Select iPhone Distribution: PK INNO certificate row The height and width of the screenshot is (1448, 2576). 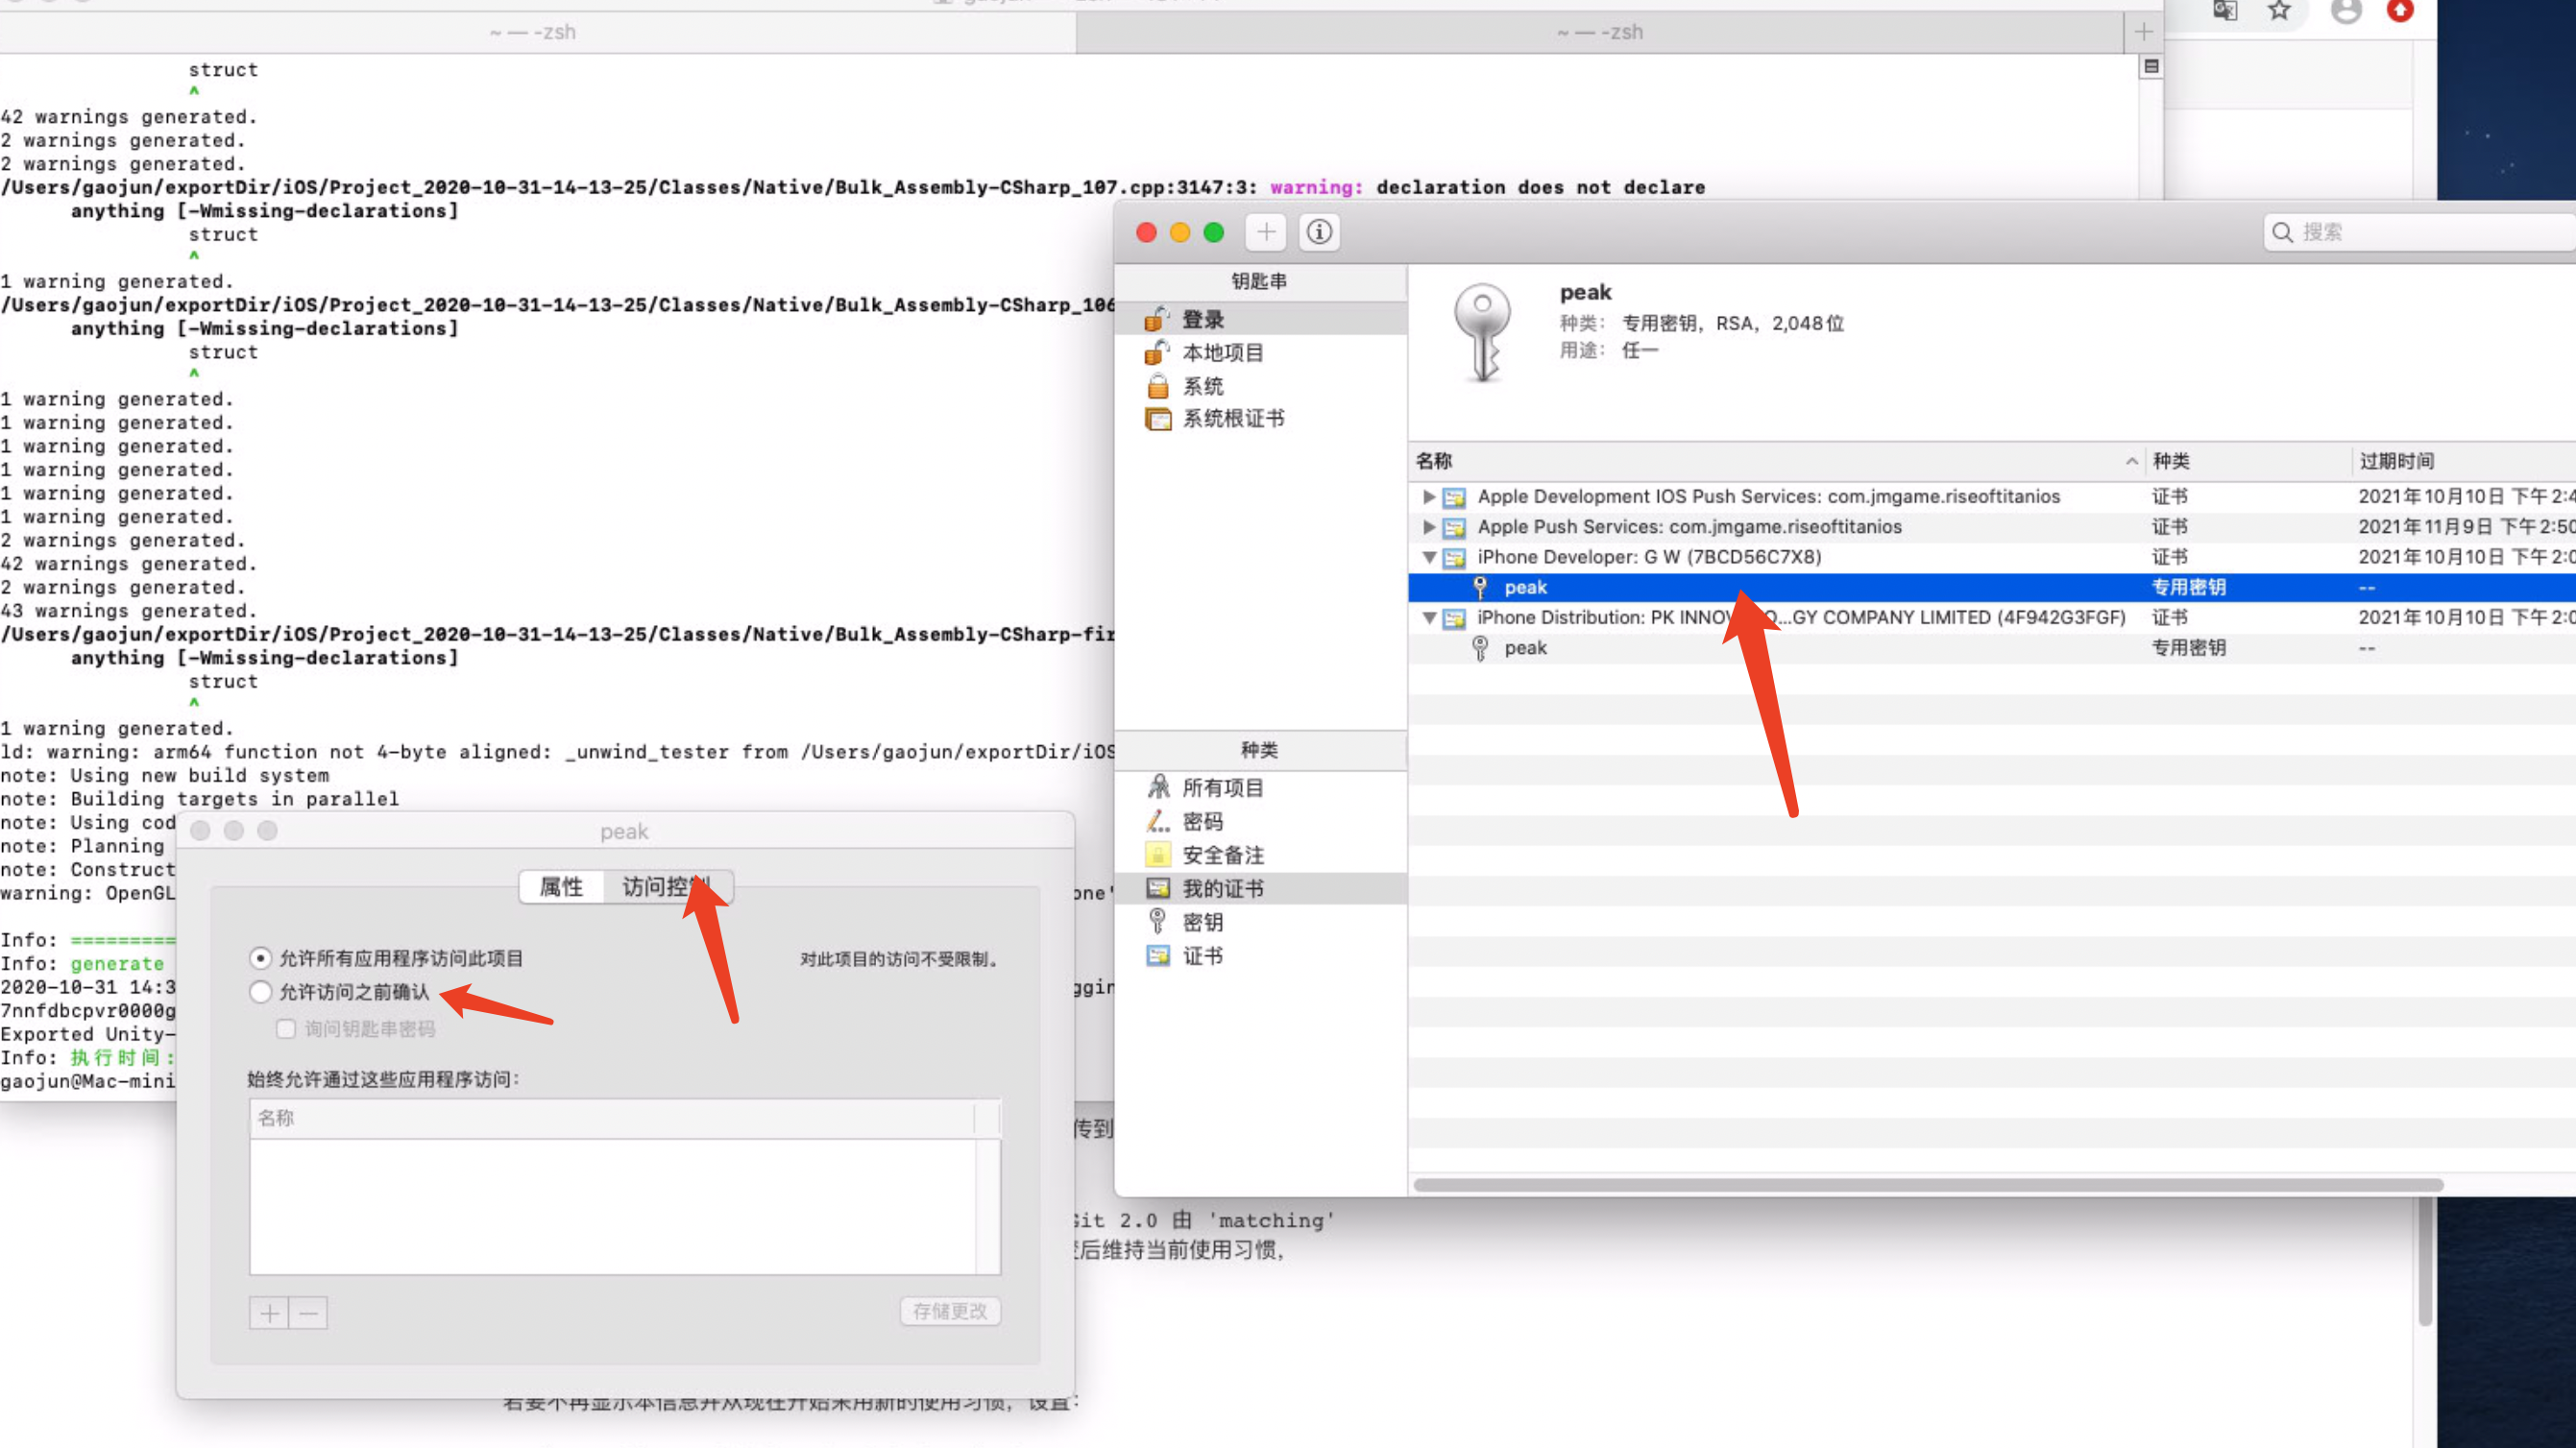[x=1992, y=617]
